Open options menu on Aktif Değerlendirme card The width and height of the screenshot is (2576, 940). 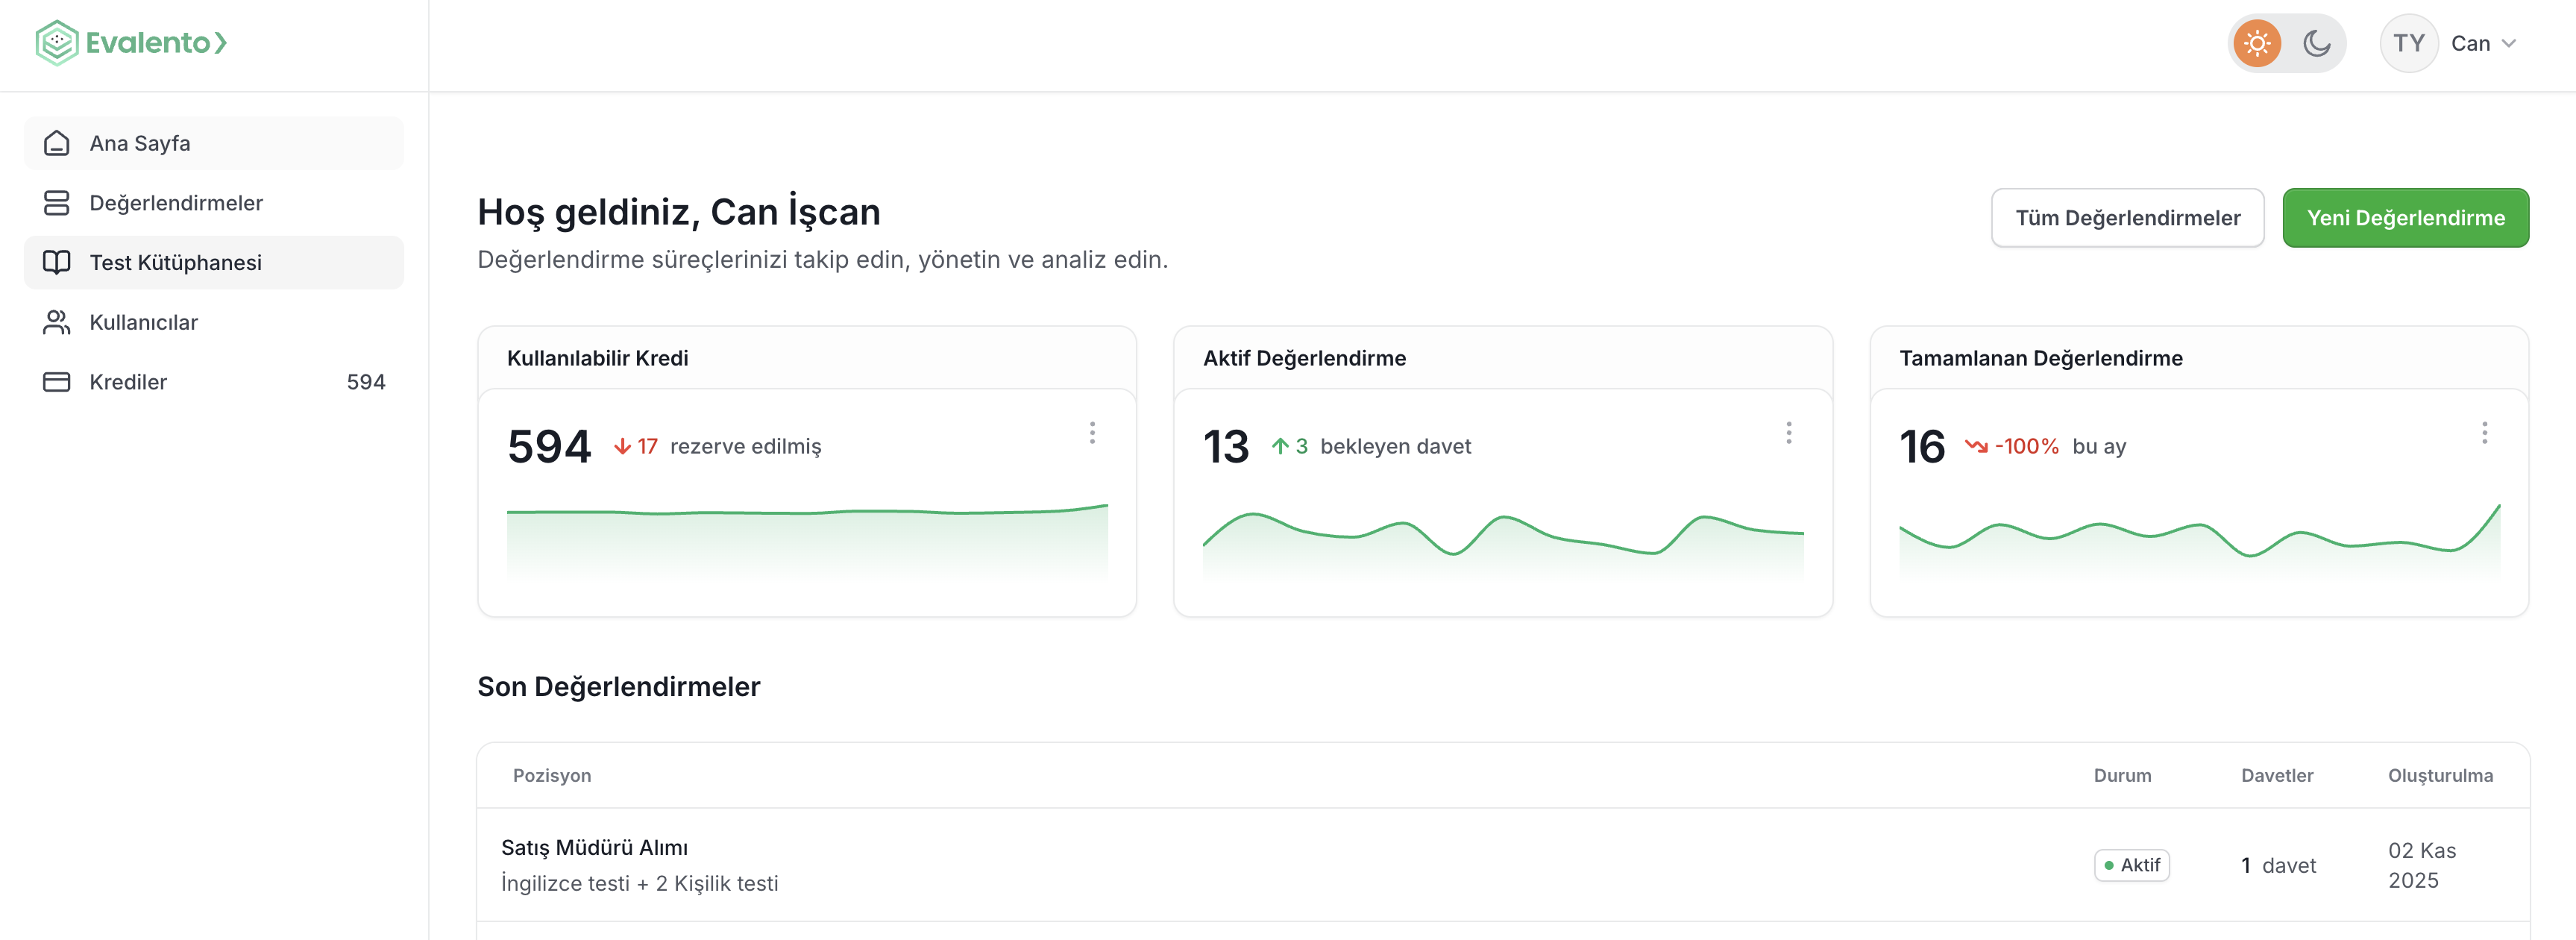[x=1788, y=433]
